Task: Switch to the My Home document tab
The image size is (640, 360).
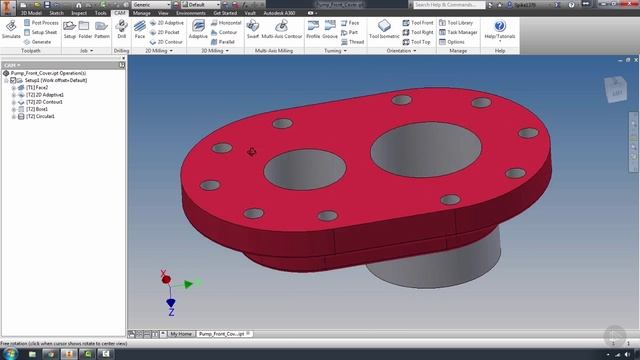Action: tap(181, 334)
